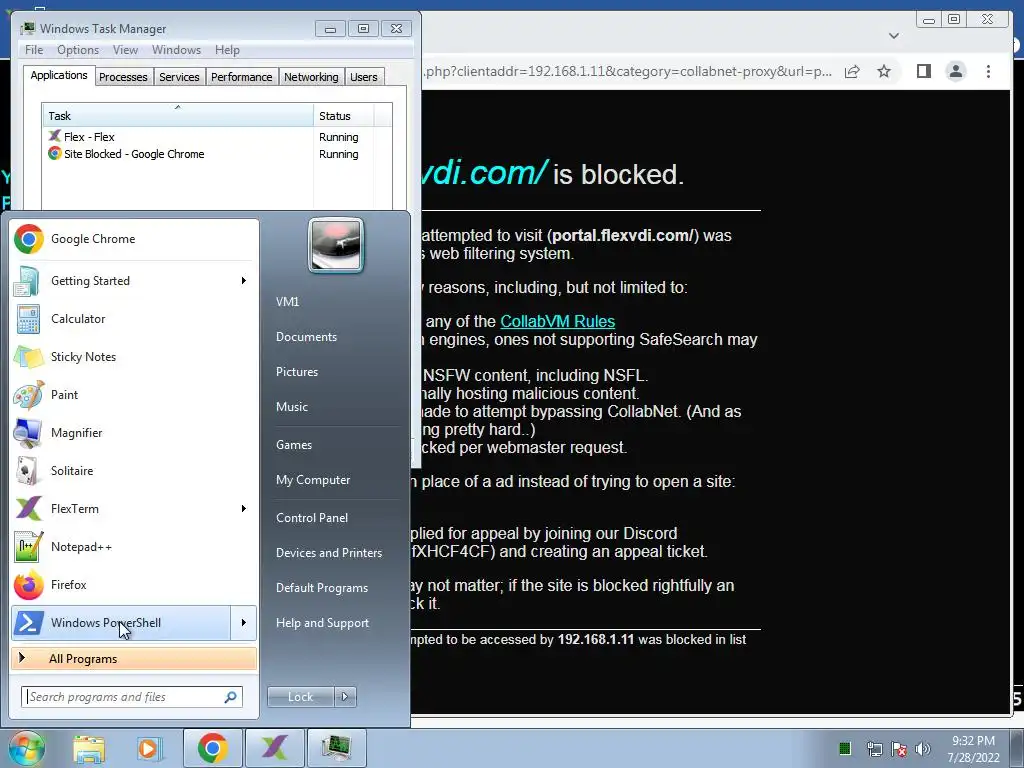
Task: Open Calculator from Start menu
Action: click(134, 319)
